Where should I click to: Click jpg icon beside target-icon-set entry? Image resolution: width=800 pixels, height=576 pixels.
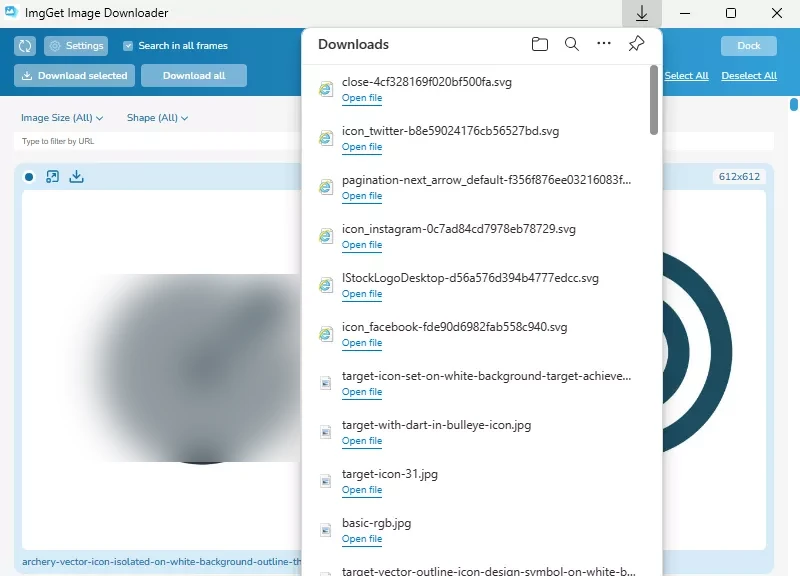pos(326,383)
